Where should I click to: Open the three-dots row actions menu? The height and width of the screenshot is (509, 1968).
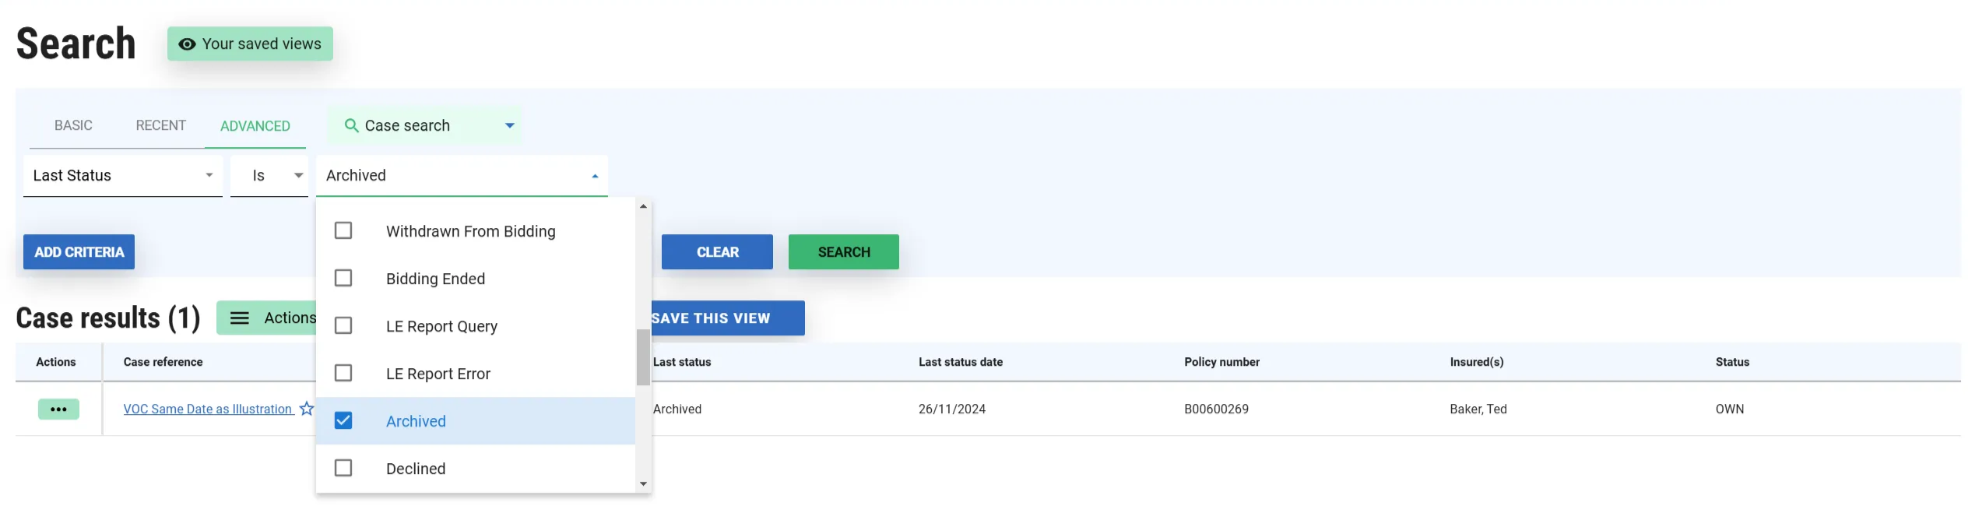click(x=58, y=409)
